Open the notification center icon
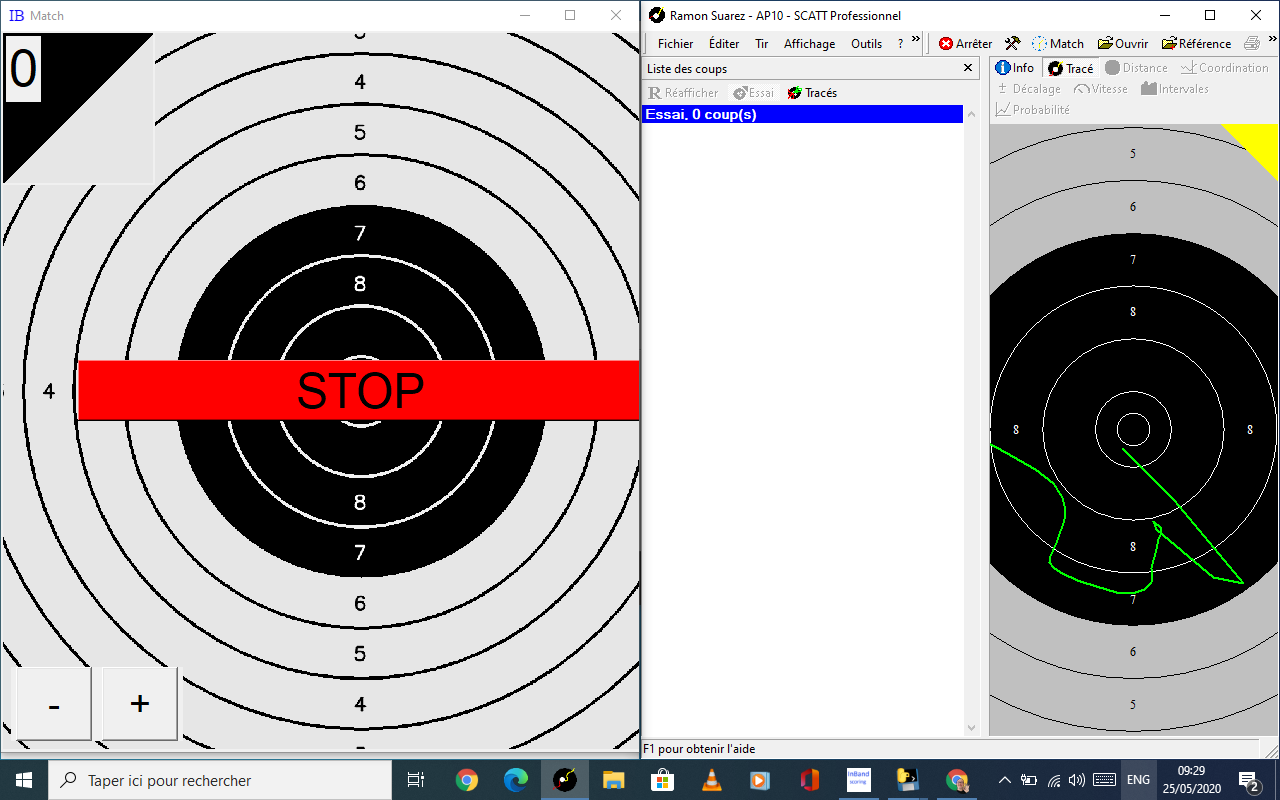Image resolution: width=1280 pixels, height=800 pixels. click(1249, 780)
